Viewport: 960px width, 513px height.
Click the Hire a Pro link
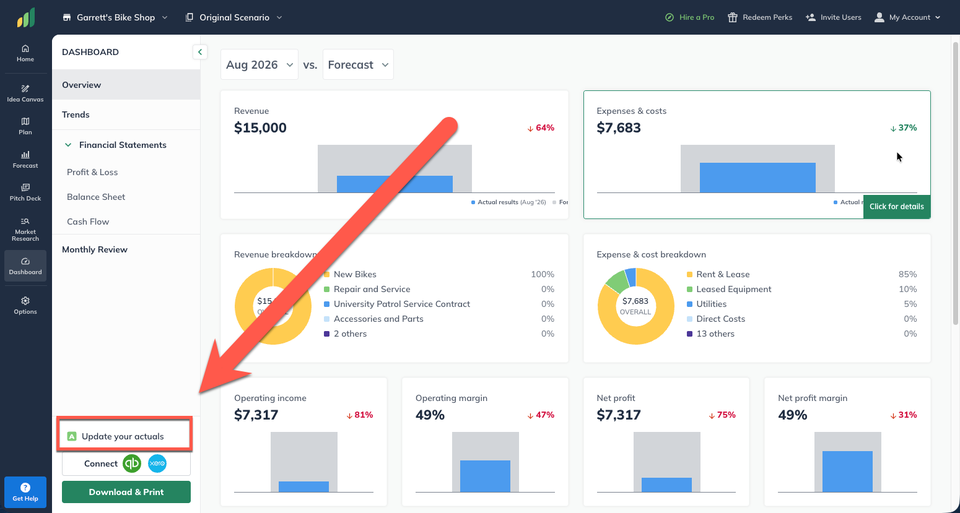(697, 17)
